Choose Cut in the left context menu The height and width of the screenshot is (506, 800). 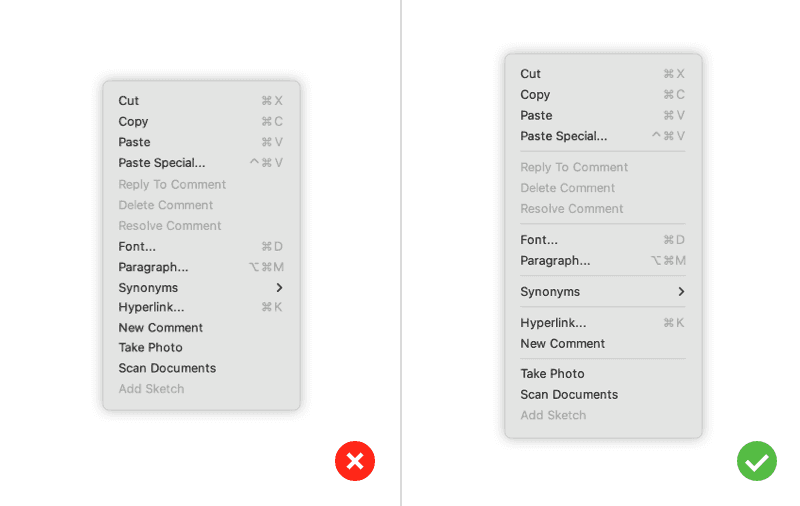click(129, 101)
